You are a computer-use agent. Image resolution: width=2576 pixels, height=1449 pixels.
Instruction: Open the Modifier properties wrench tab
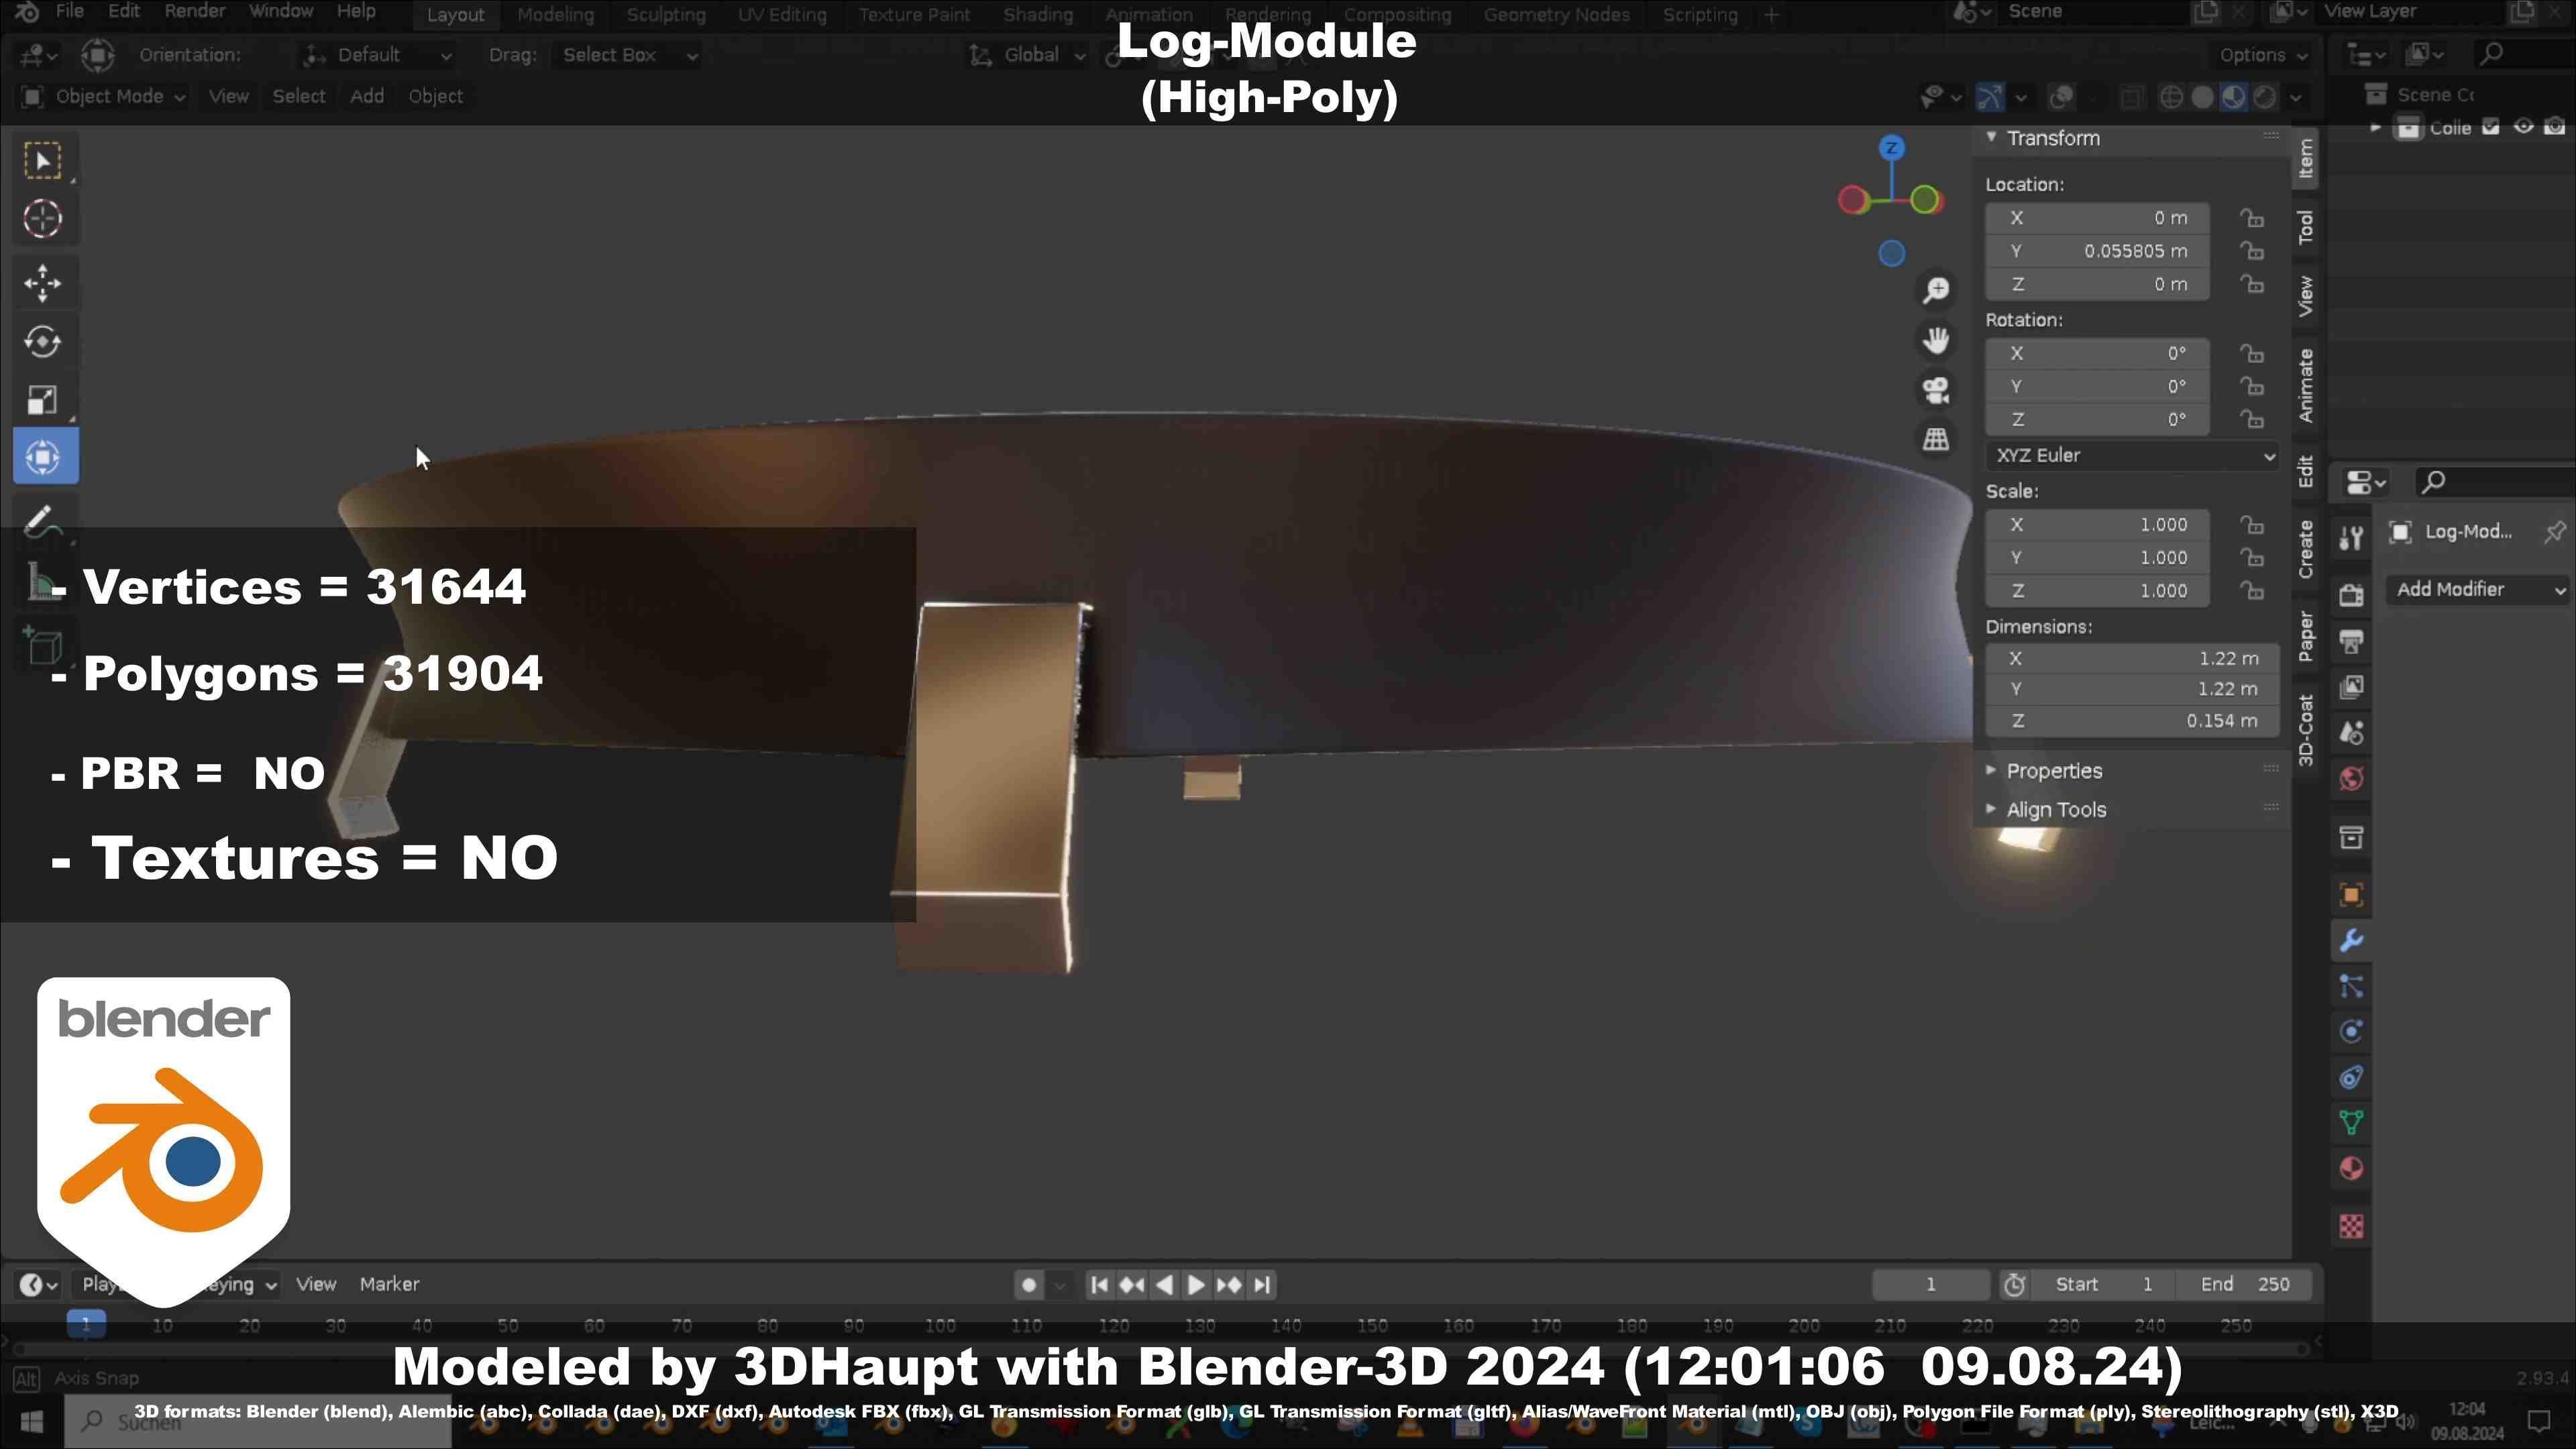click(2351, 941)
